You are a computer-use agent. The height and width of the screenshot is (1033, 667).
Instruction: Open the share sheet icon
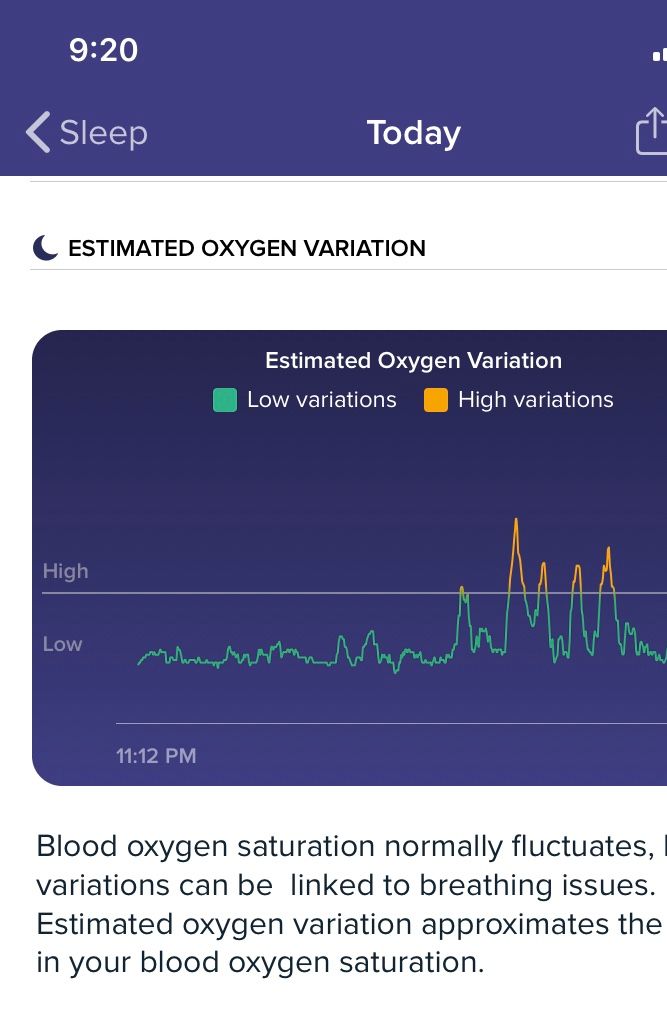tap(652, 131)
